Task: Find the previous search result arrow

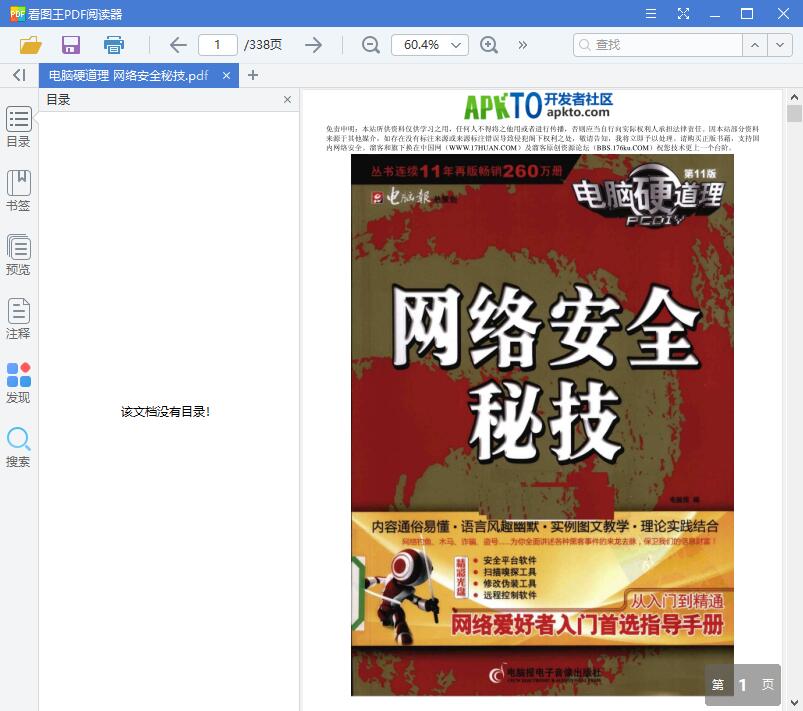Action: (755, 45)
